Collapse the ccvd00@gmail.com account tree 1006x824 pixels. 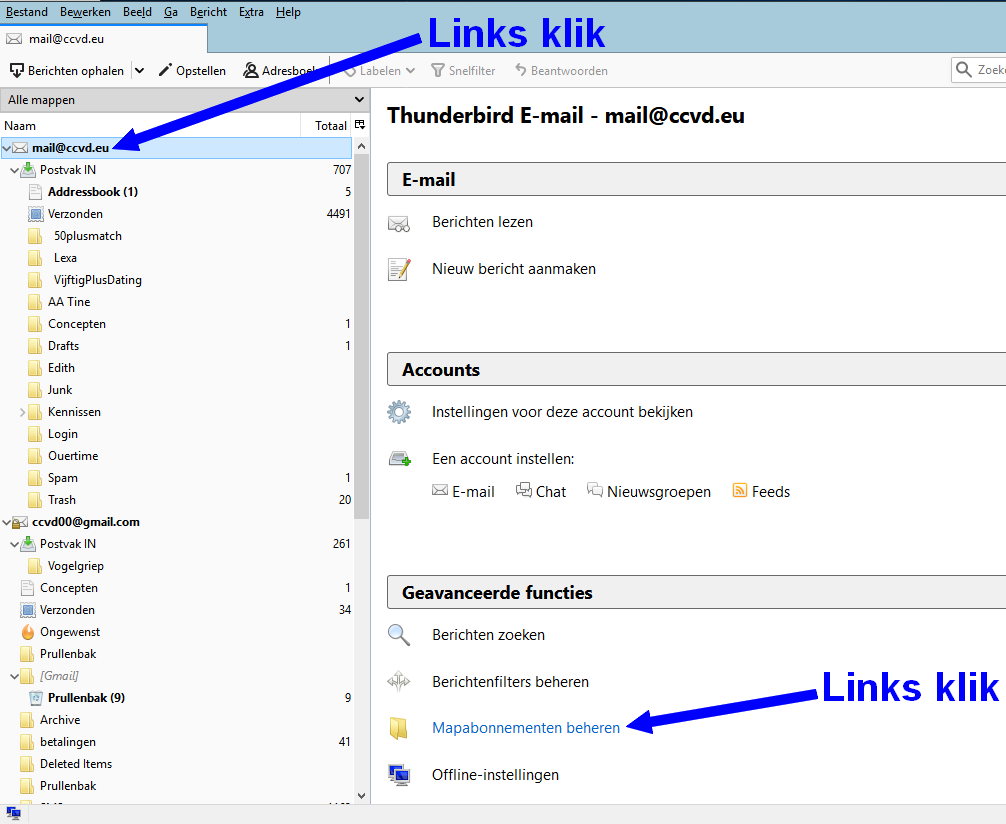pyautogui.click(x=7, y=522)
